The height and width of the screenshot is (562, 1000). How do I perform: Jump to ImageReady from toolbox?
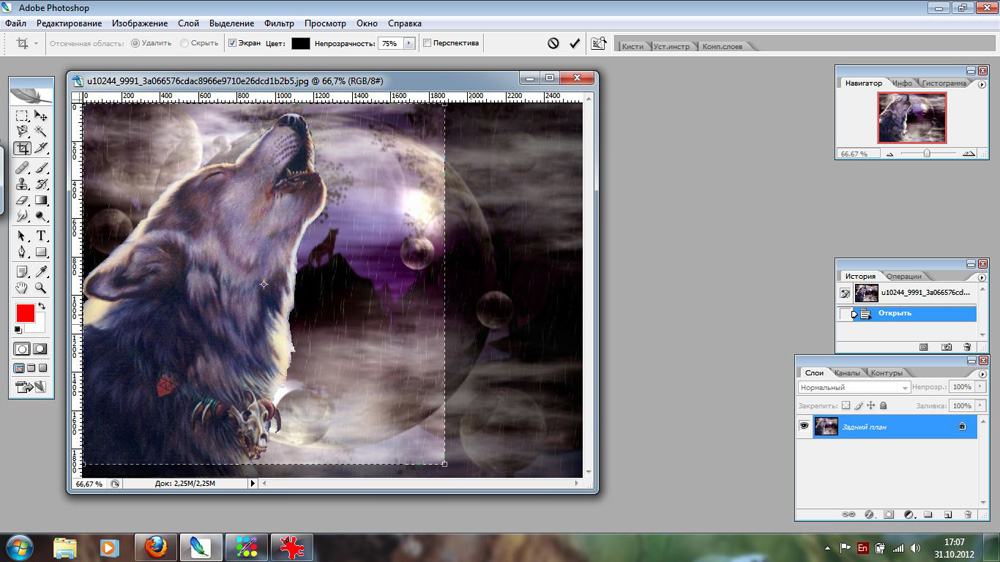point(31,387)
